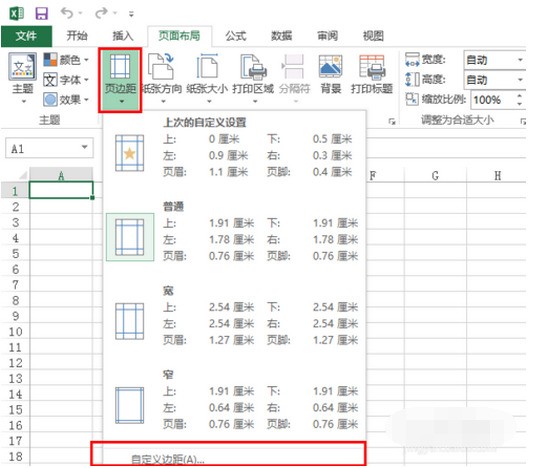The width and height of the screenshot is (543, 468).
Task: Click the 缩放比例 scale icon
Action: (412, 99)
